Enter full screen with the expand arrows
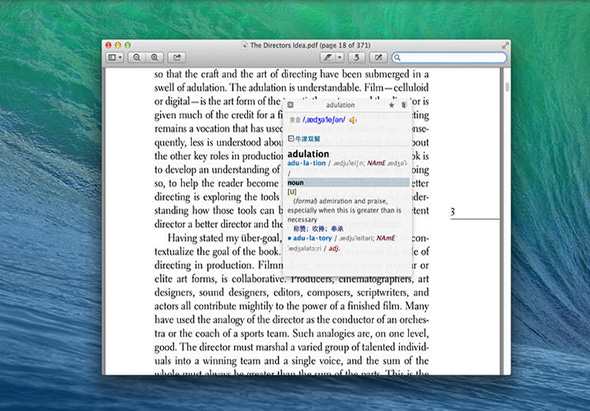 [505, 46]
